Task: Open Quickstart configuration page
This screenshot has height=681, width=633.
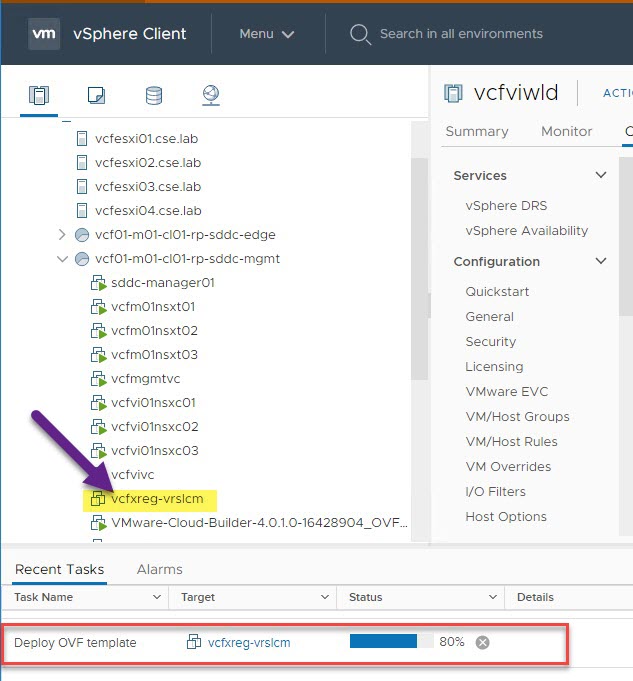Action: [x=497, y=291]
